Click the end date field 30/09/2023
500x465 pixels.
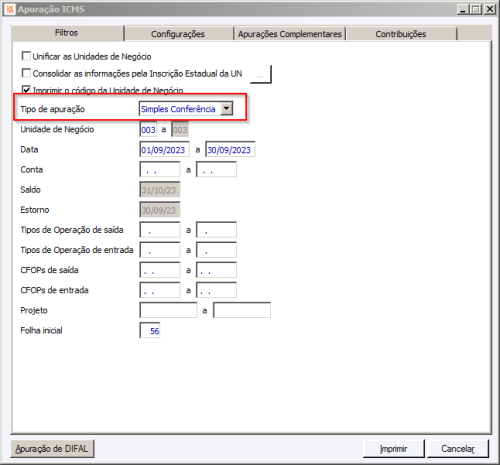point(230,150)
